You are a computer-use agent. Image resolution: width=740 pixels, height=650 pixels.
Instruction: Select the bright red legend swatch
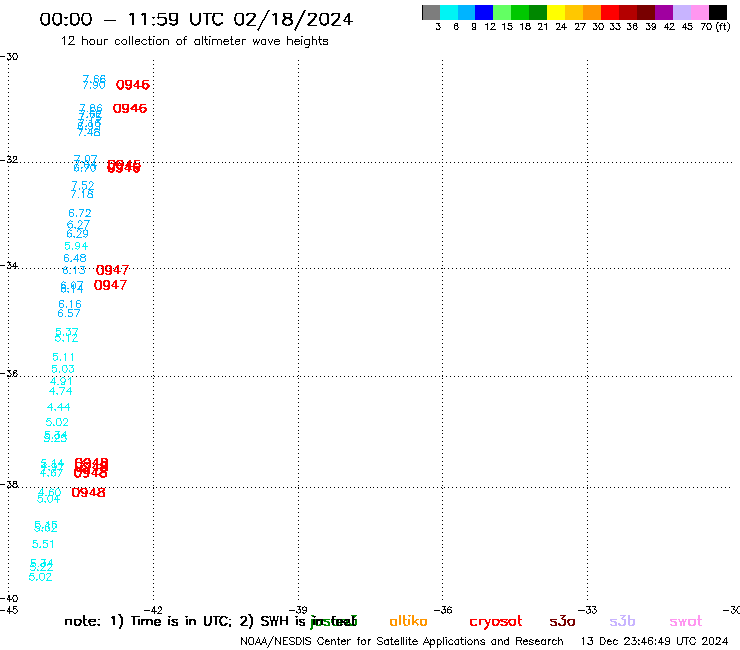pyautogui.click(x=610, y=12)
